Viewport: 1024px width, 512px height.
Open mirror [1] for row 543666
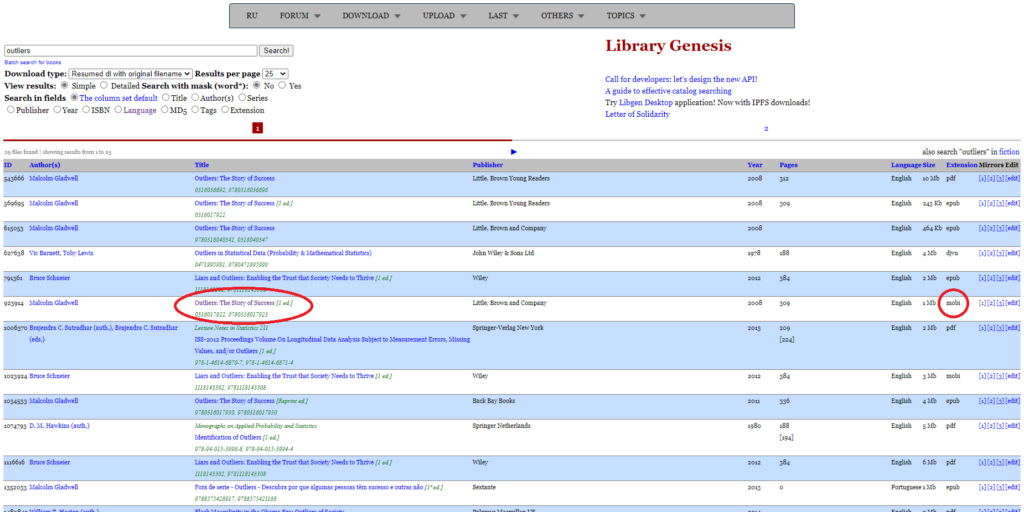tap(982, 178)
